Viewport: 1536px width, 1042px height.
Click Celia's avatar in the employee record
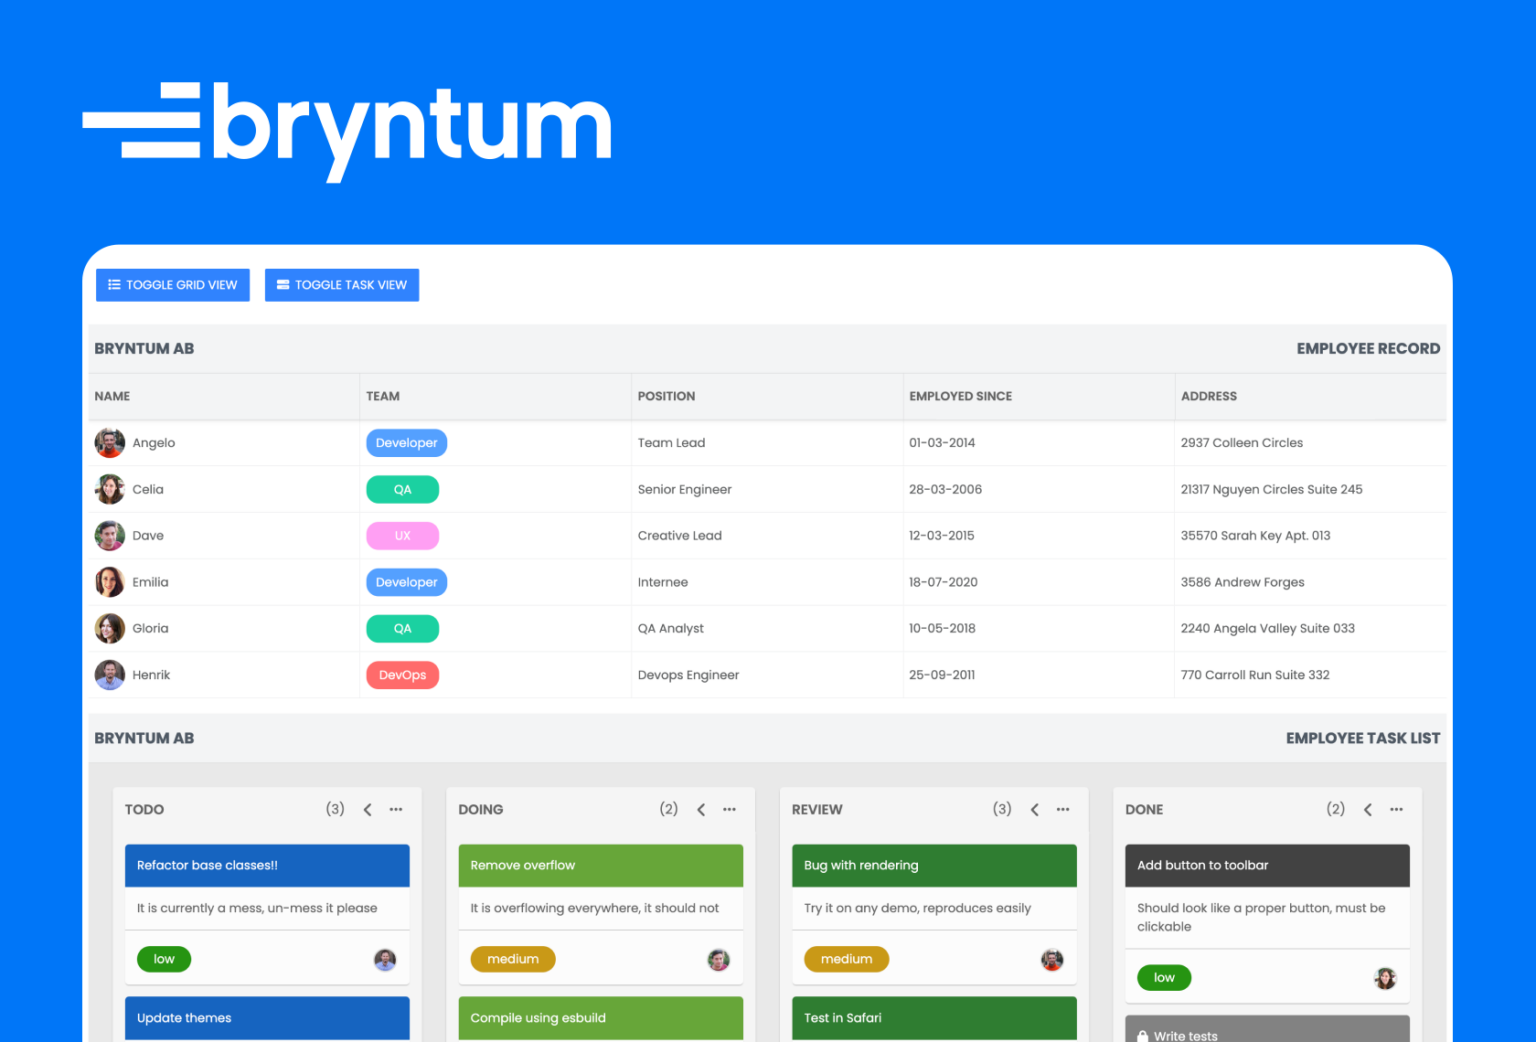(109, 489)
